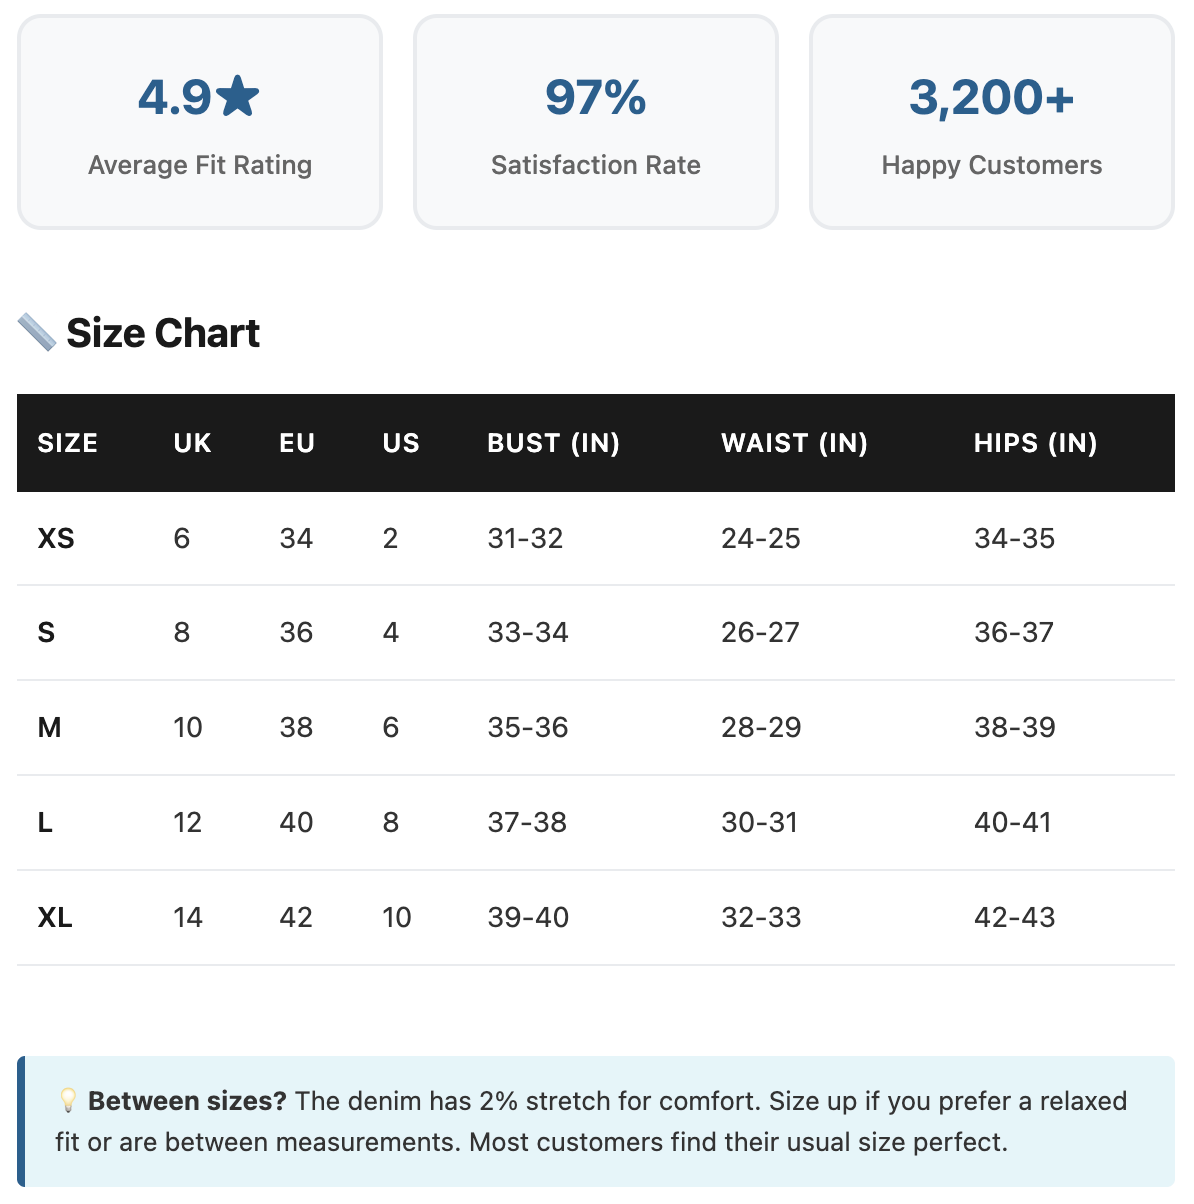Click the Size Chart heading text
The image size is (1194, 1204).
click(x=163, y=333)
